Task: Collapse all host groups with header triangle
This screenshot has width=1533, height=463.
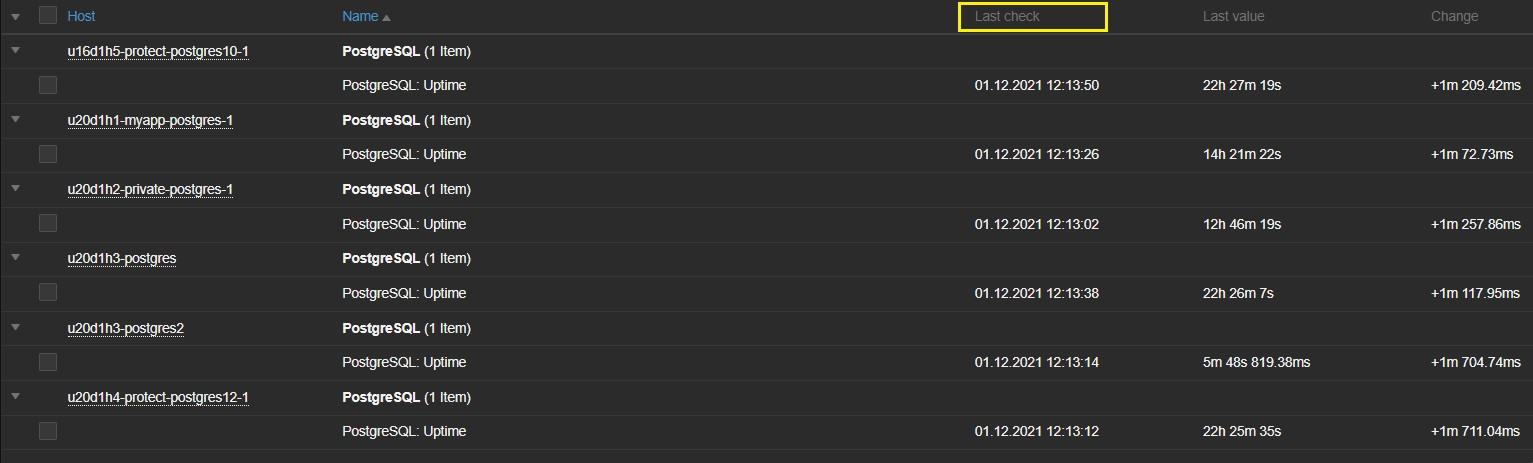Action: [15, 16]
